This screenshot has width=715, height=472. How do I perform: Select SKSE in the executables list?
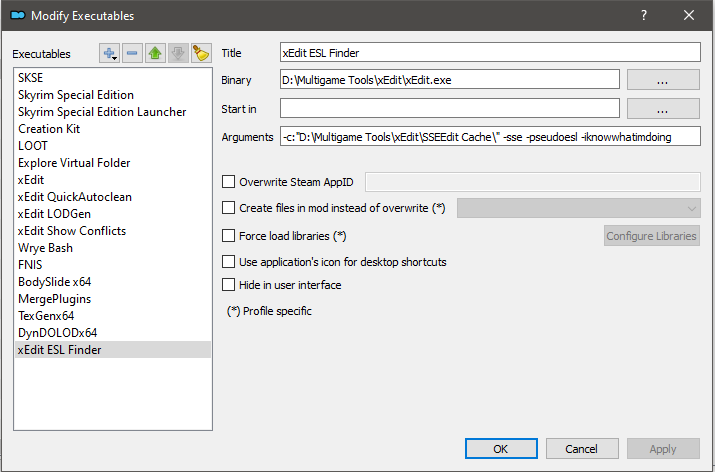click(x=30, y=77)
